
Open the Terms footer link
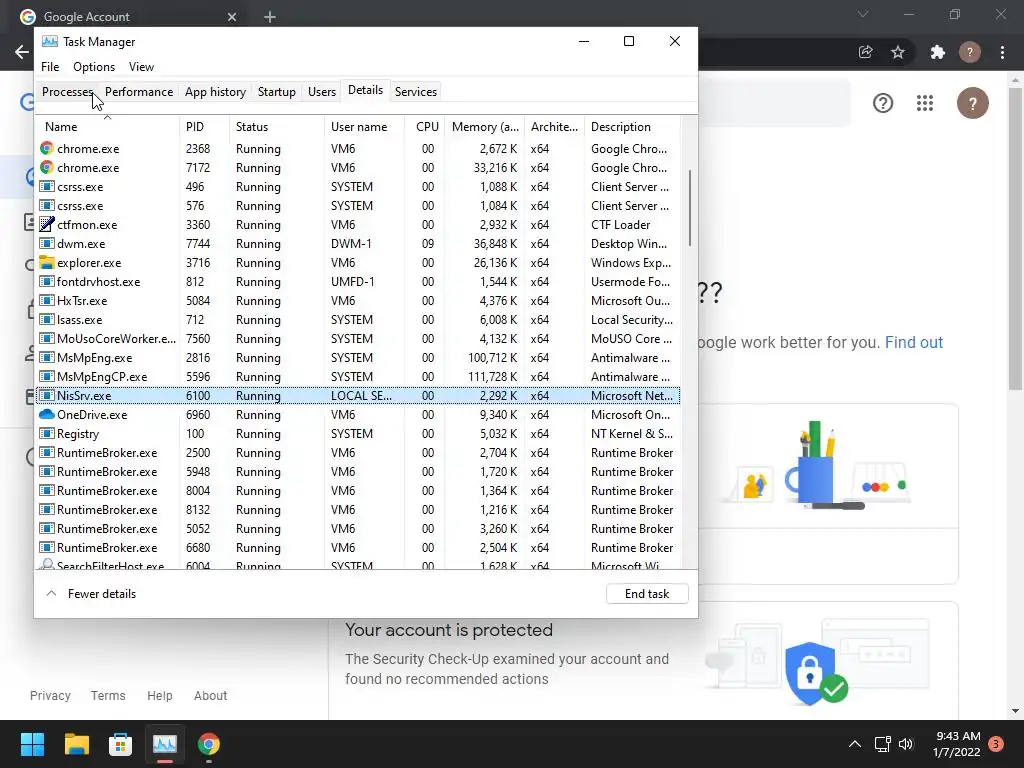click(108, 696)
